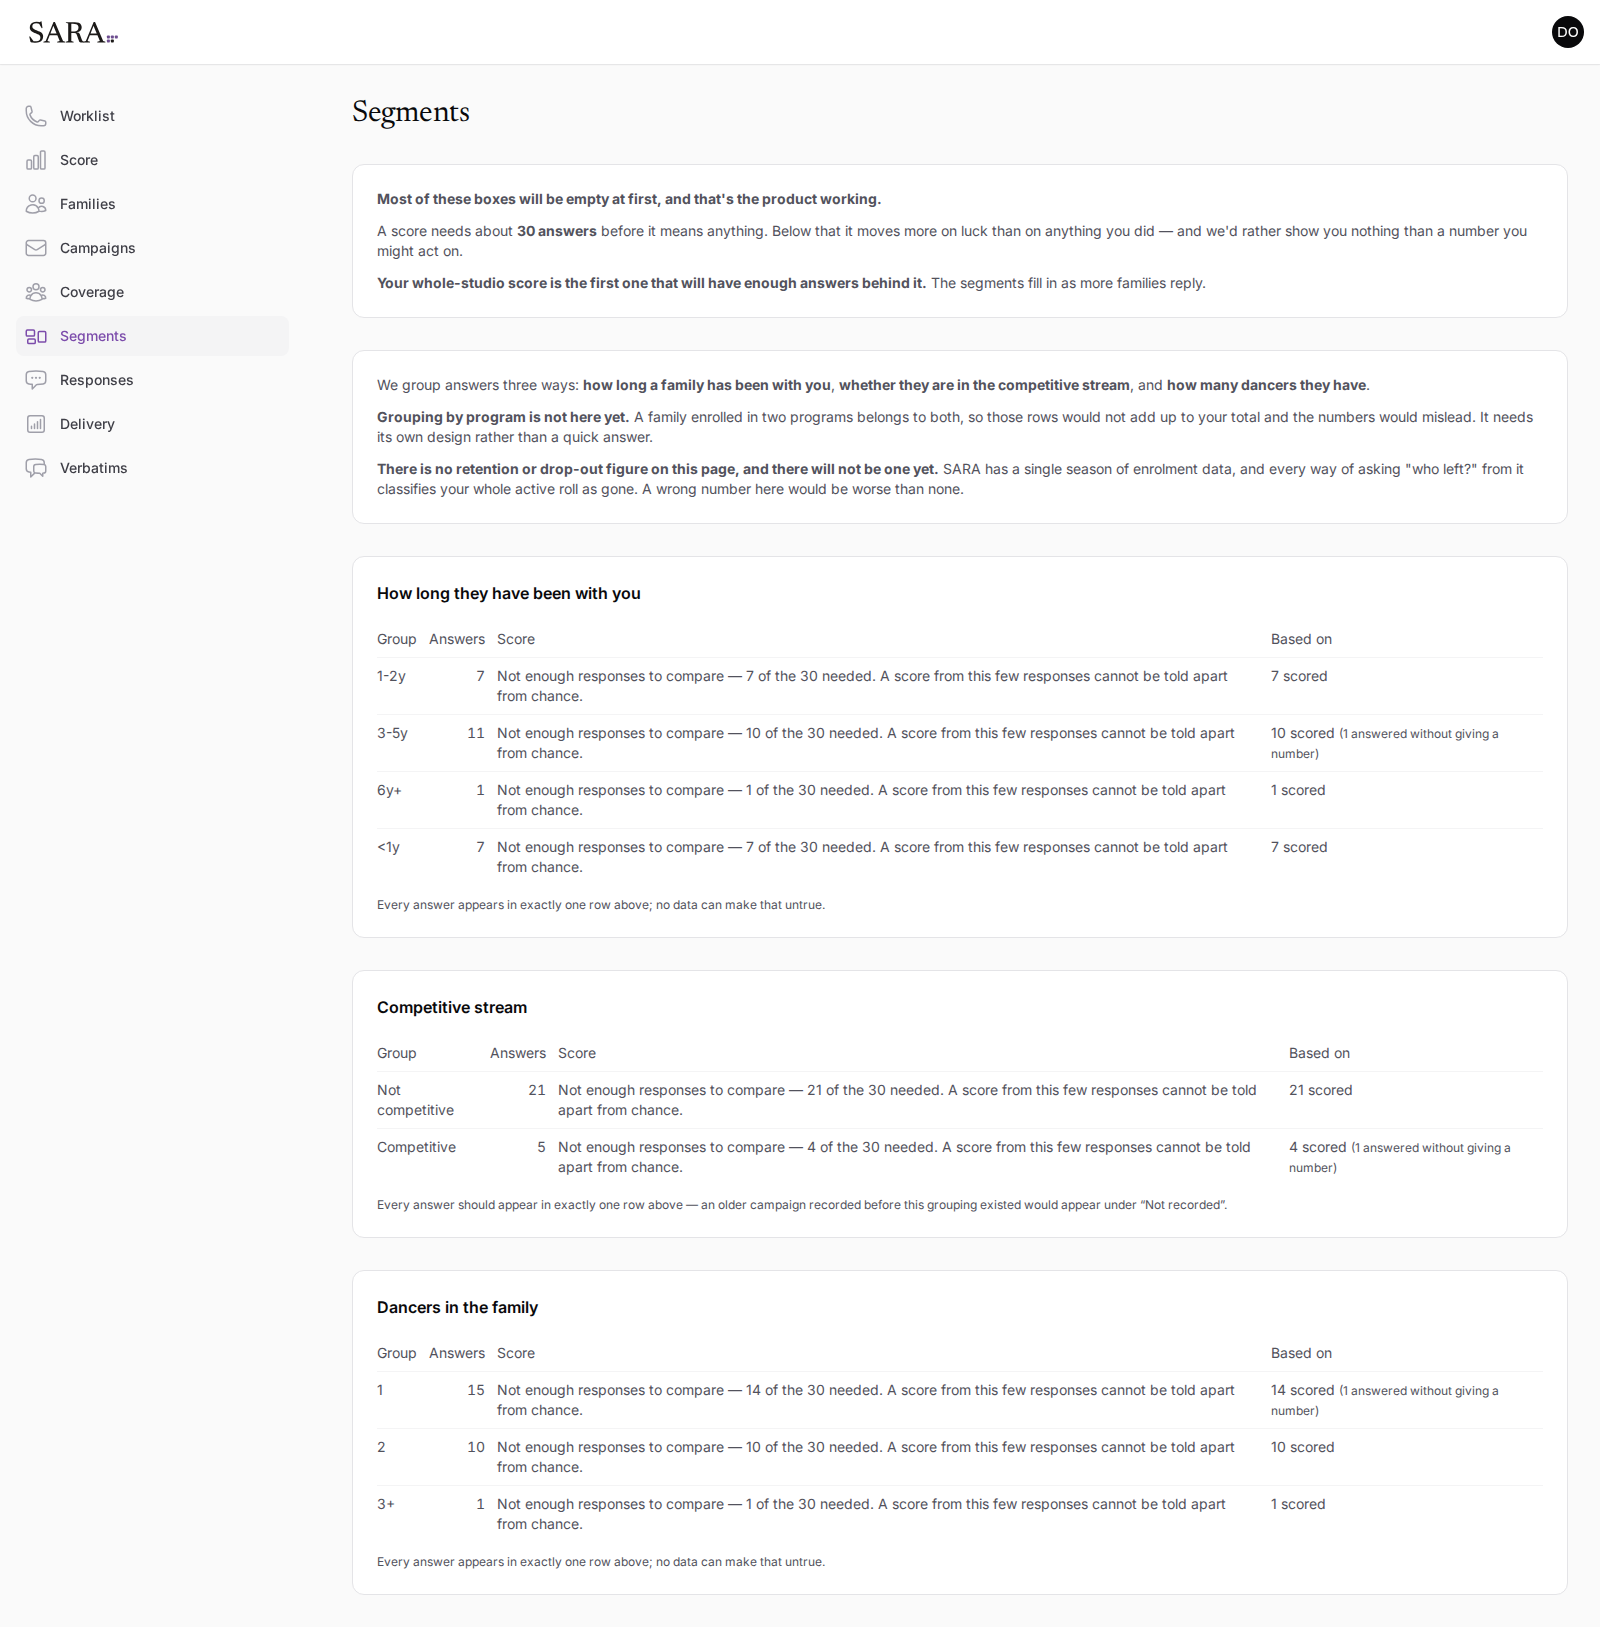1600x1627 pixels.
Task: Go to the Delivery page
Action: click(x=152, y=424)
